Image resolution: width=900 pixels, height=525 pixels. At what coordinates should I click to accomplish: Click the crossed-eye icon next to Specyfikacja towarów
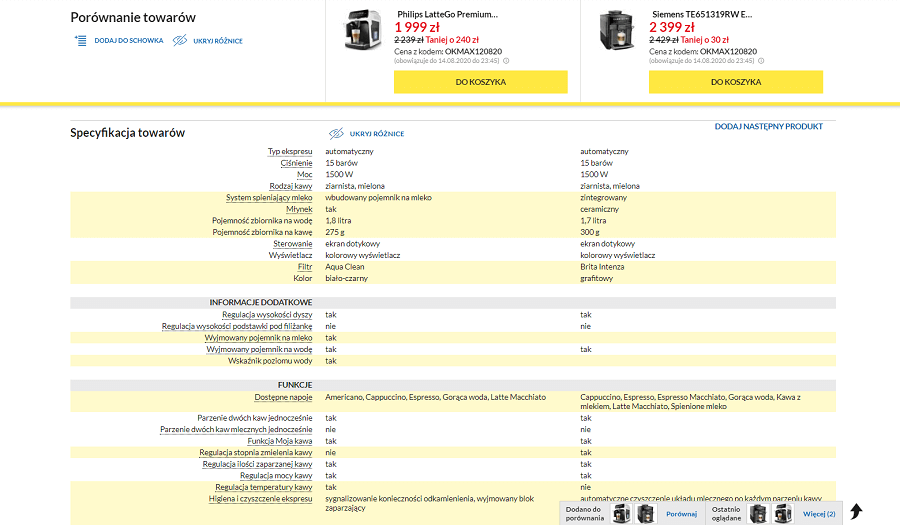coord(336,134)
